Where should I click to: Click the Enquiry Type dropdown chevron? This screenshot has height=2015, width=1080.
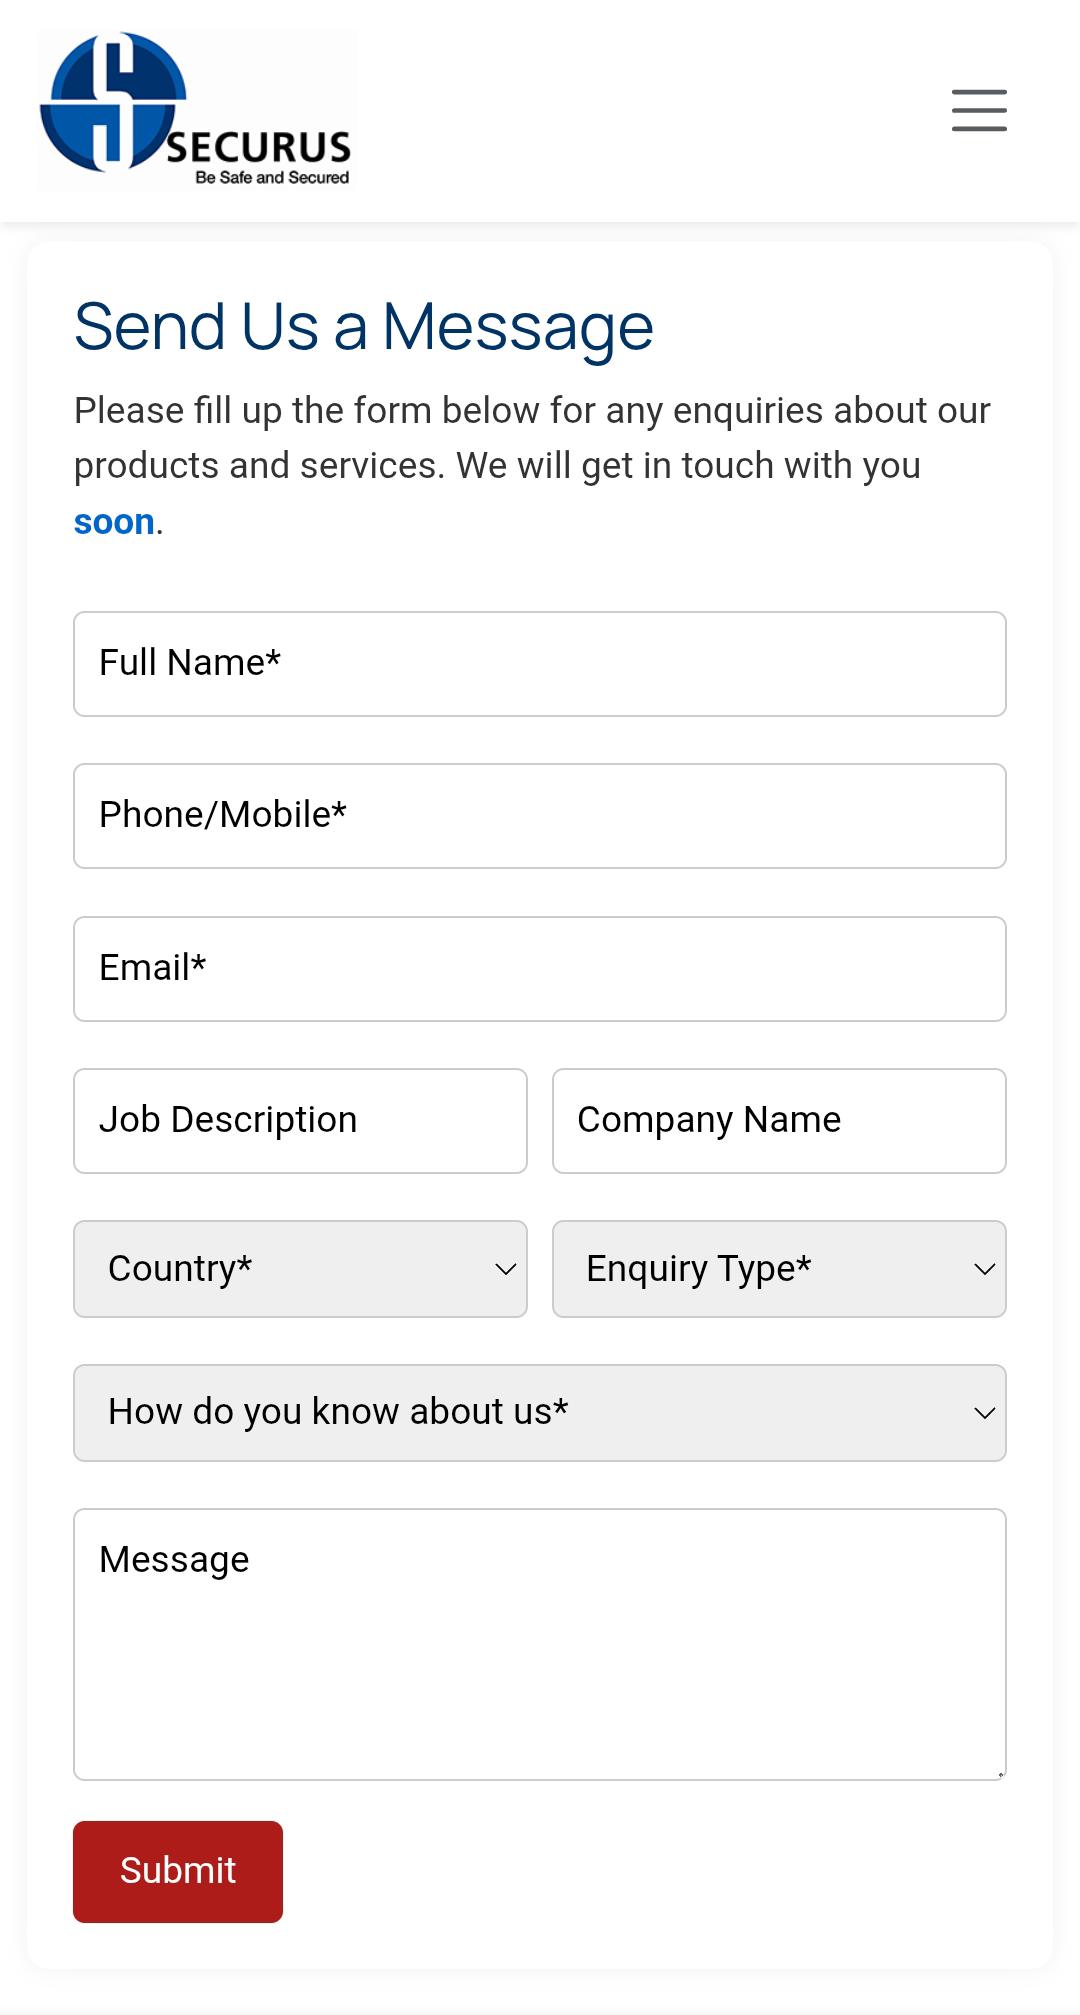pyautogui.click(x=983, y=1268)
